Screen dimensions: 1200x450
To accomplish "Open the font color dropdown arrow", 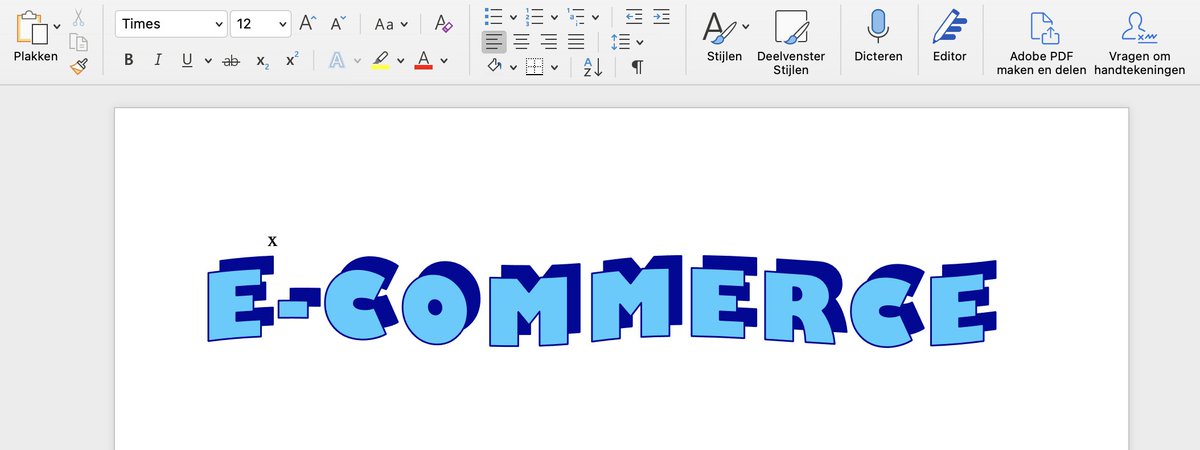I will [x=443, y=61].
